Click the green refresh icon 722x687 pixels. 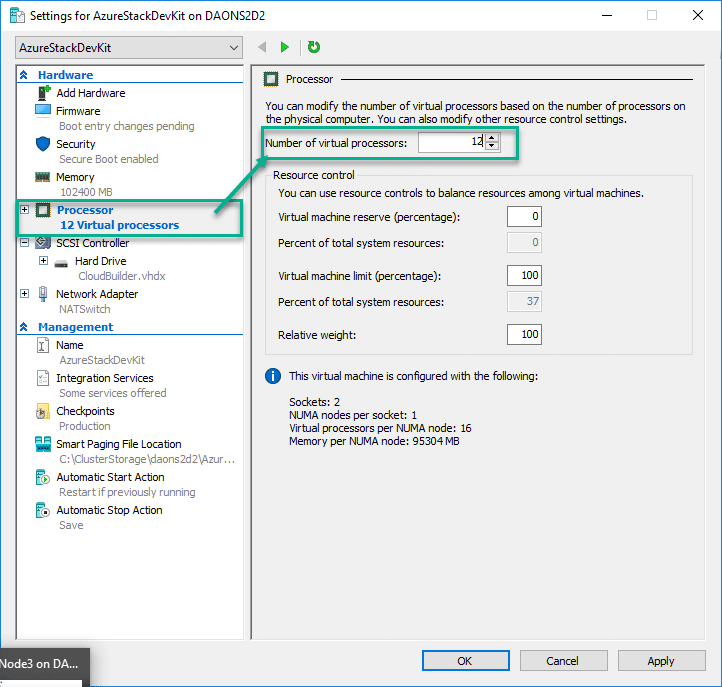(x=314, y=47)
